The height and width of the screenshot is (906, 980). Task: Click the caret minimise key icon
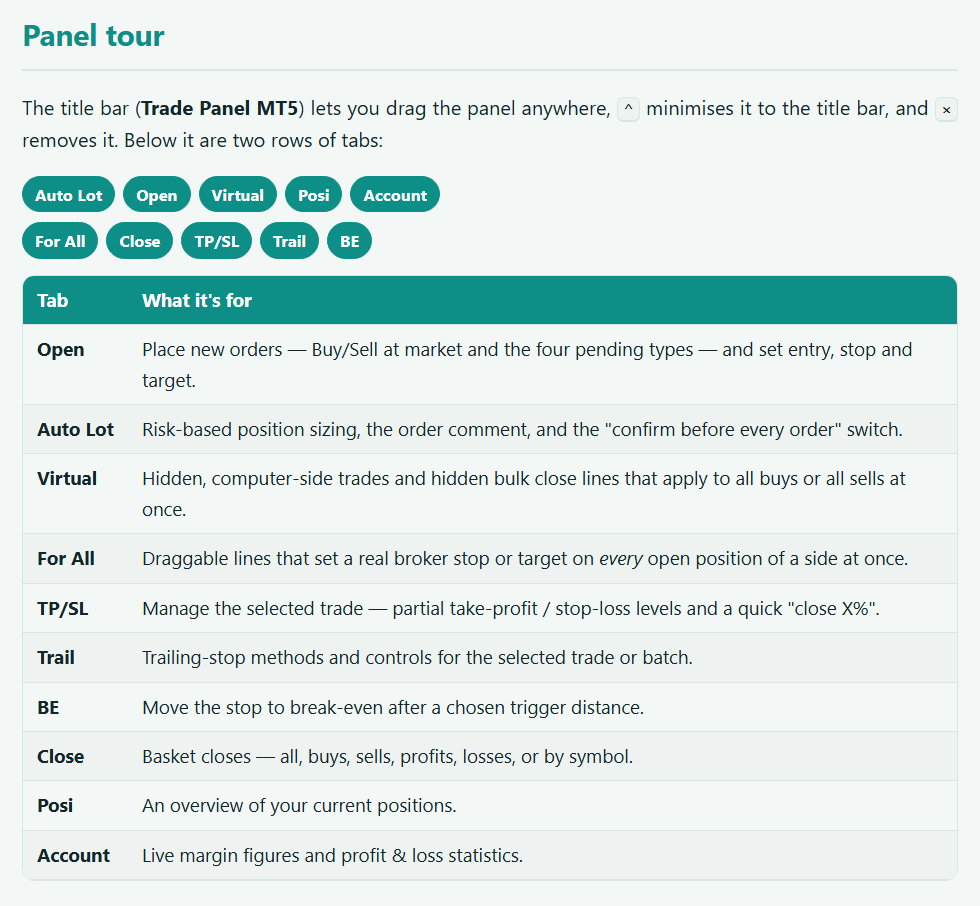628,109
